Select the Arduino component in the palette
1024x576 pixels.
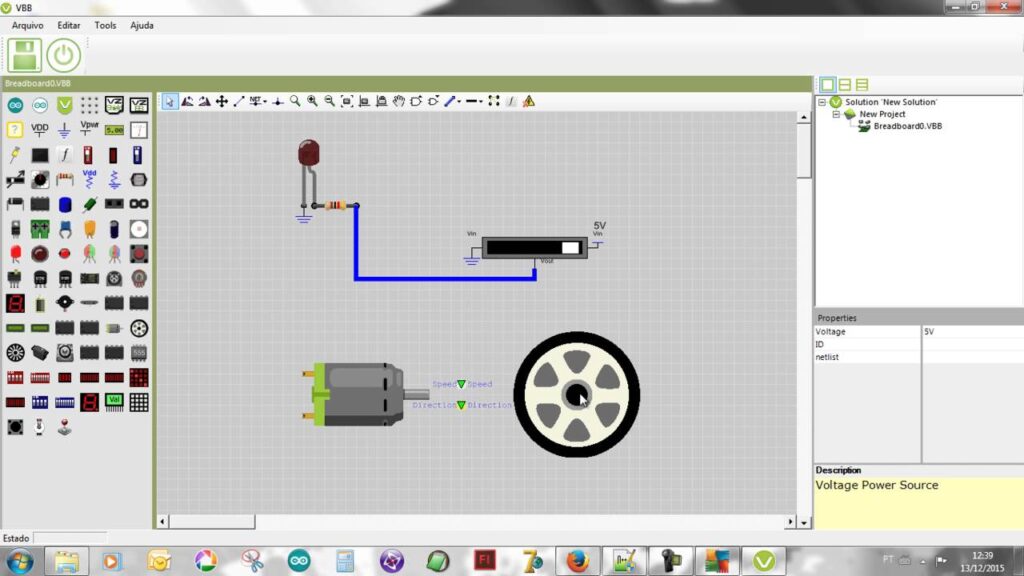(15, 104)
